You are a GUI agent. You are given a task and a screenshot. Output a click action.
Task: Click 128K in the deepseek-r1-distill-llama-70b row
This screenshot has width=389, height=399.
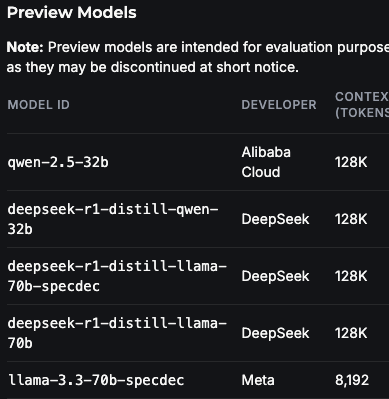point(351,333)
